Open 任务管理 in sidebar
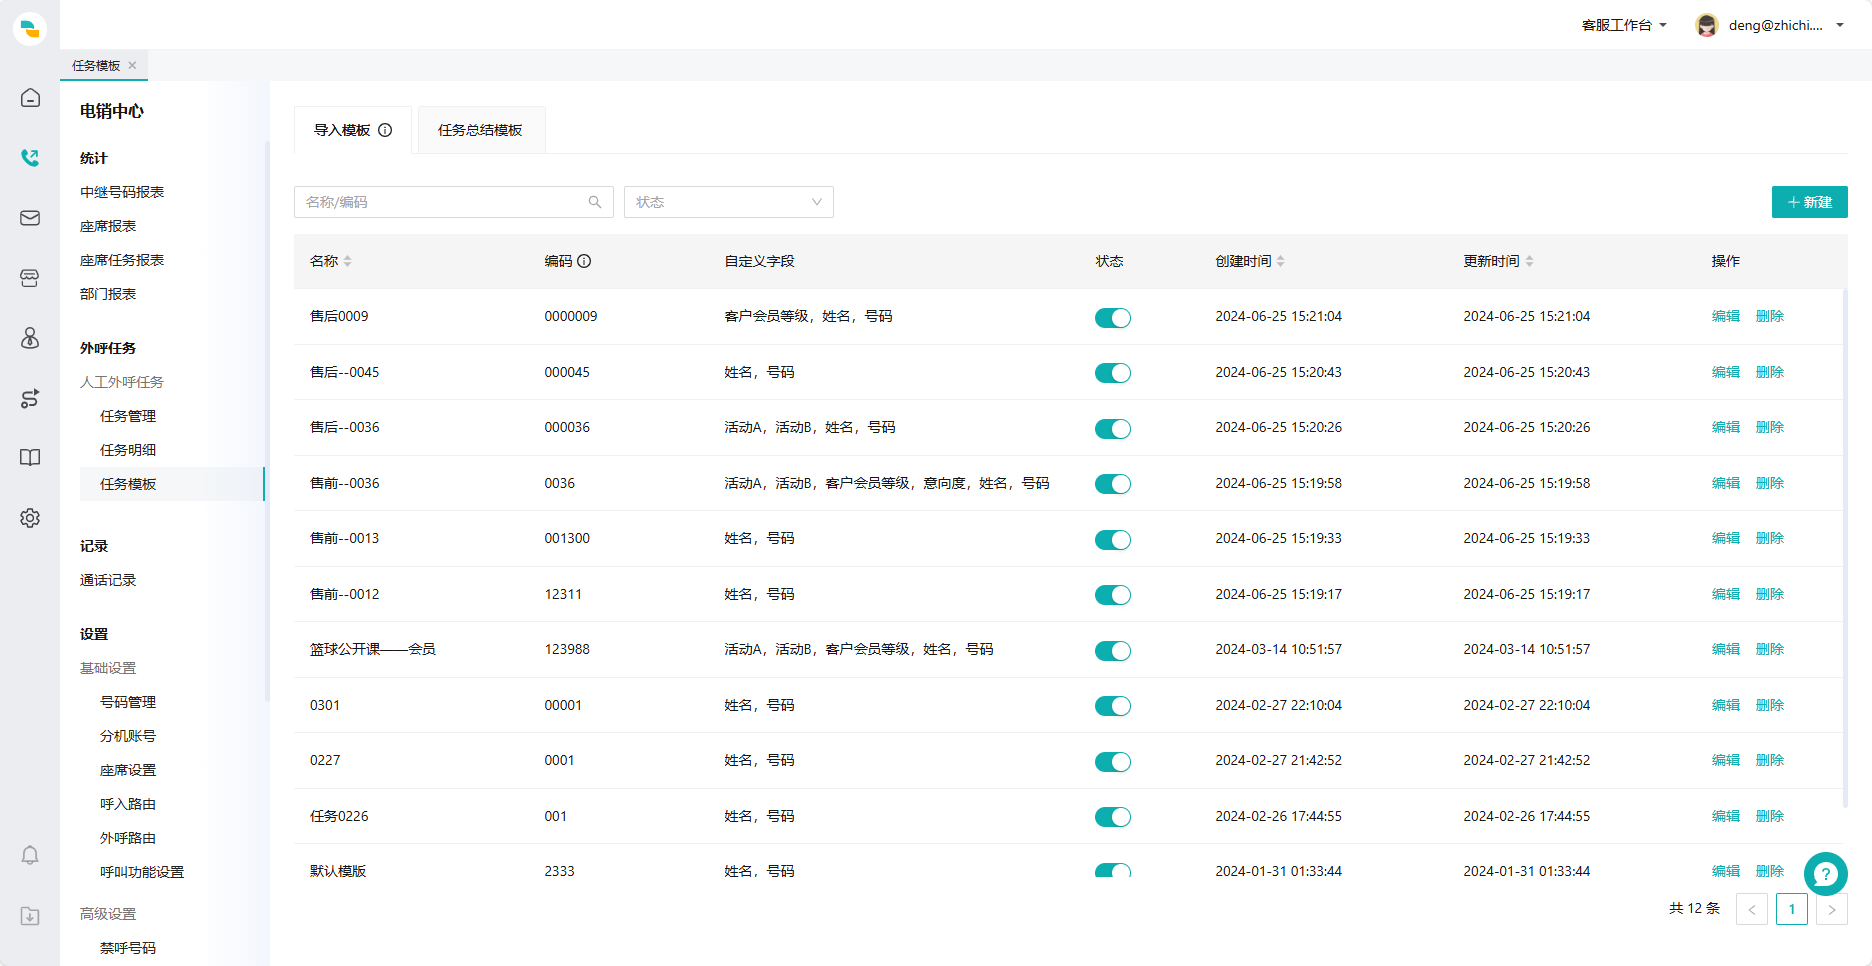 [x=128, y=416]
